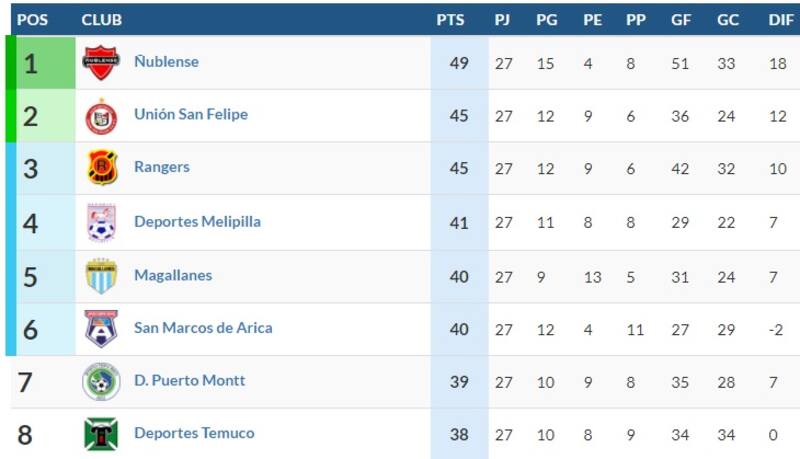Click the Unión San Felipe crest icon

101,116
